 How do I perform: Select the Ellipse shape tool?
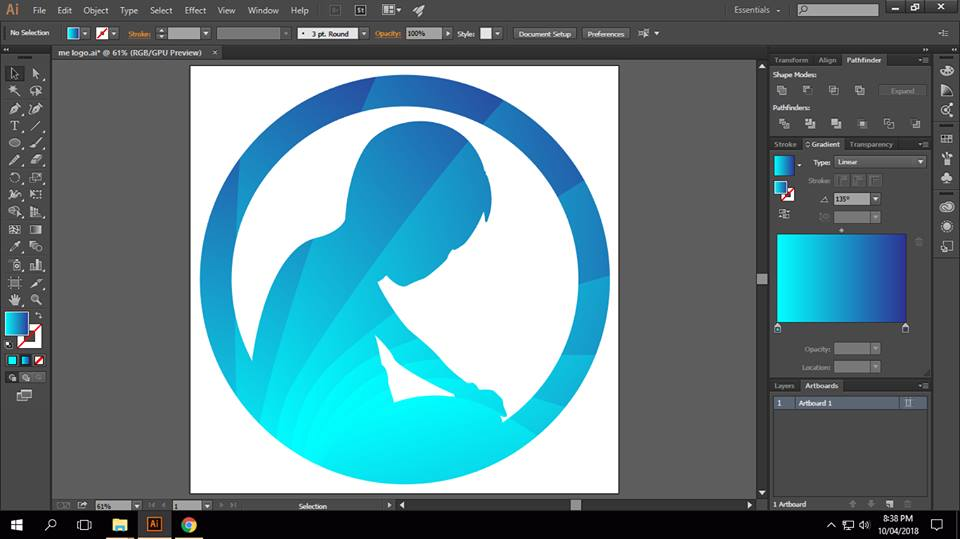point(15,143)
